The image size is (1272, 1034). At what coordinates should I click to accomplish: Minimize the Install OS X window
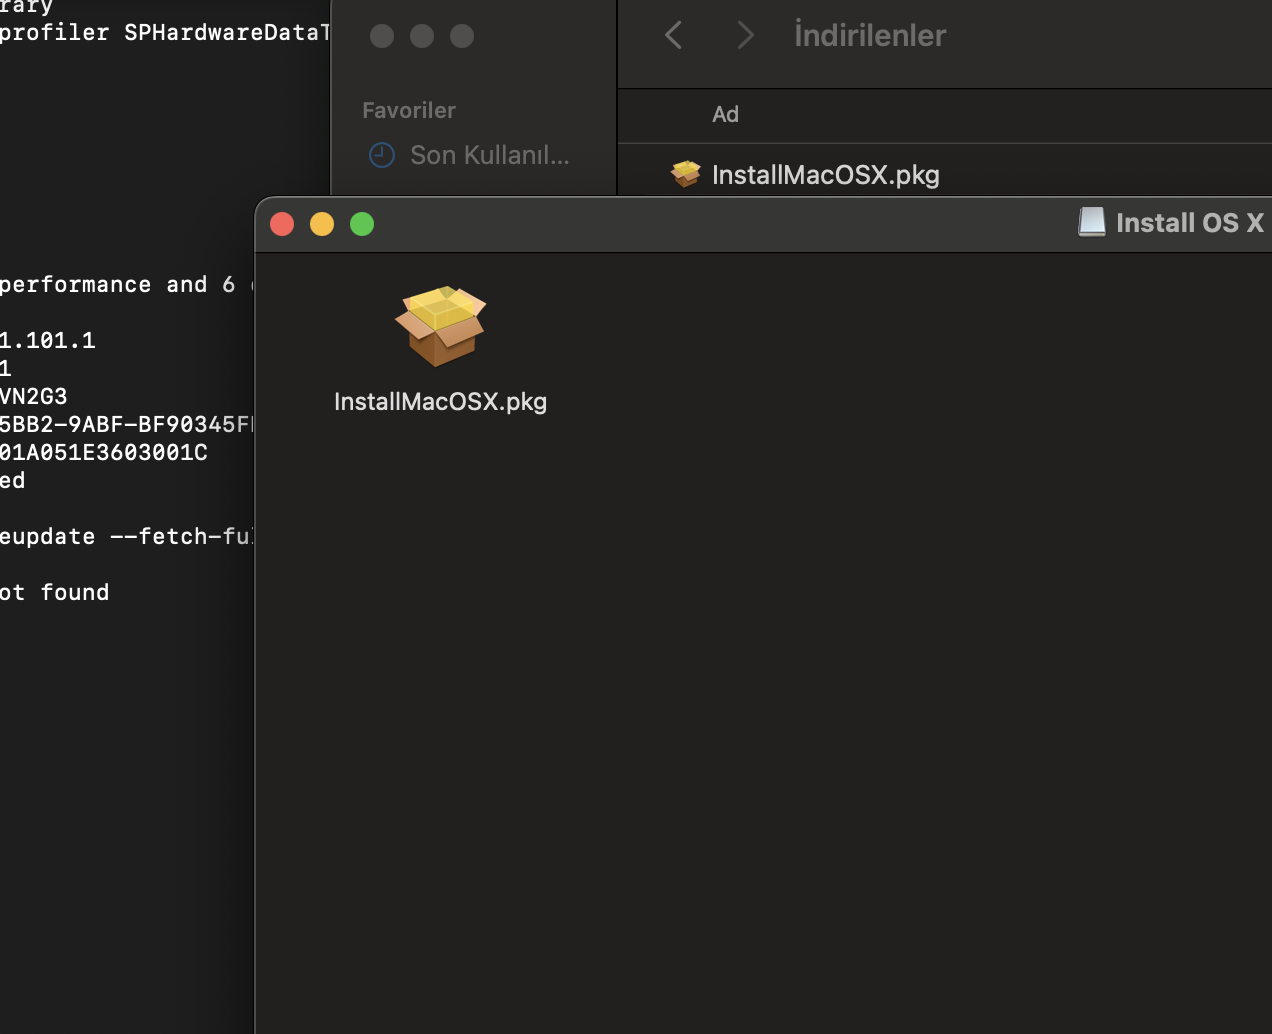coord(322,224)
